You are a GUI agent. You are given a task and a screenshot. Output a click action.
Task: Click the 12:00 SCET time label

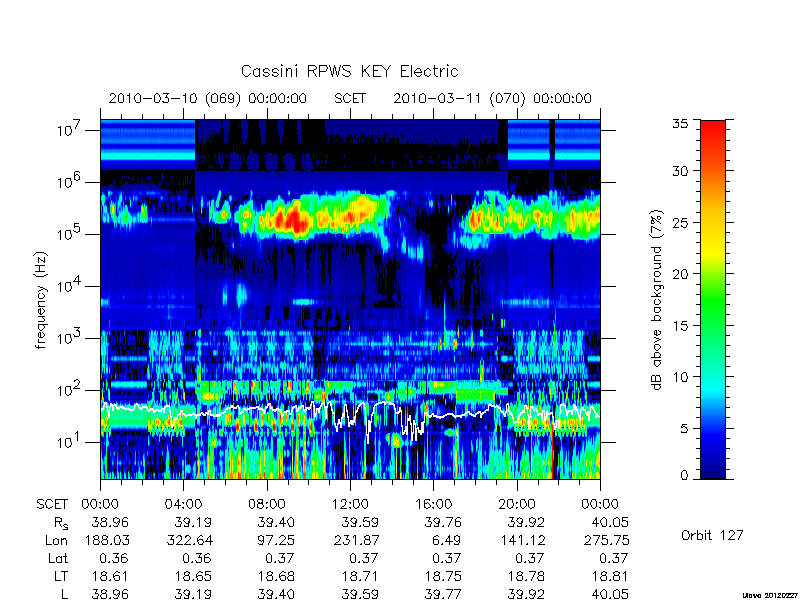point(350,505)
